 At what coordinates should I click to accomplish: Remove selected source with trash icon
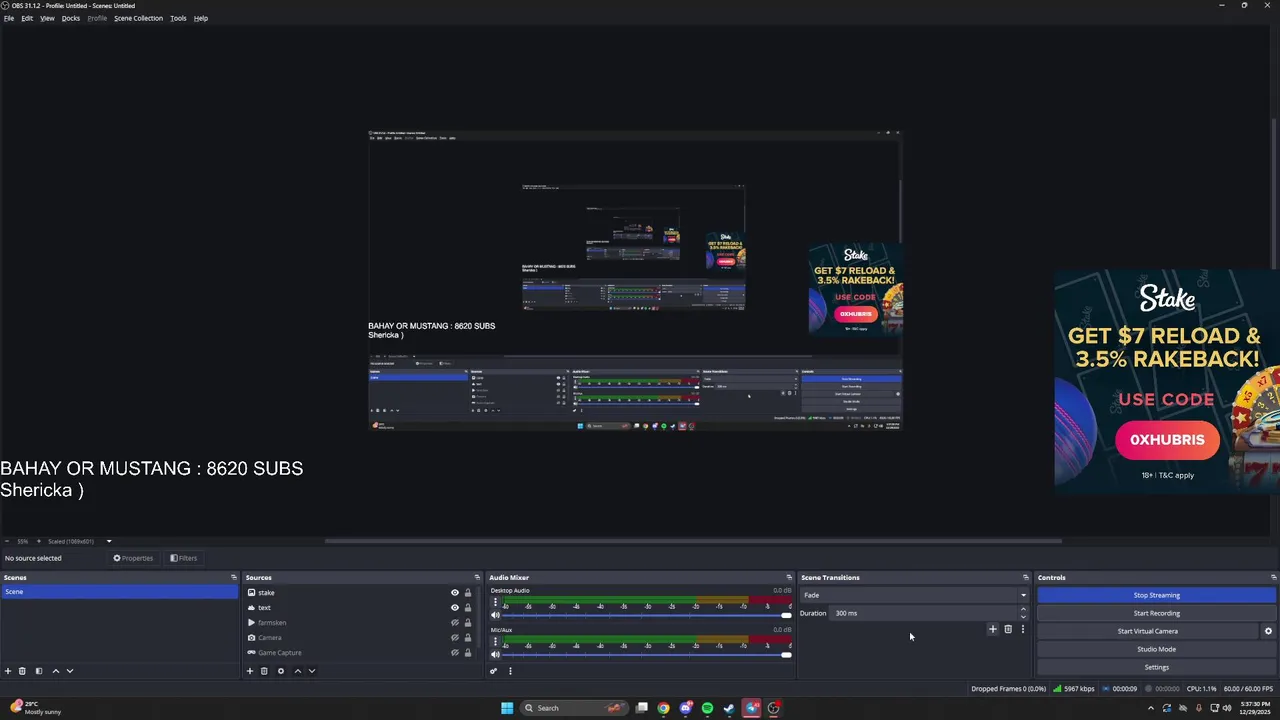click(264, 671)
